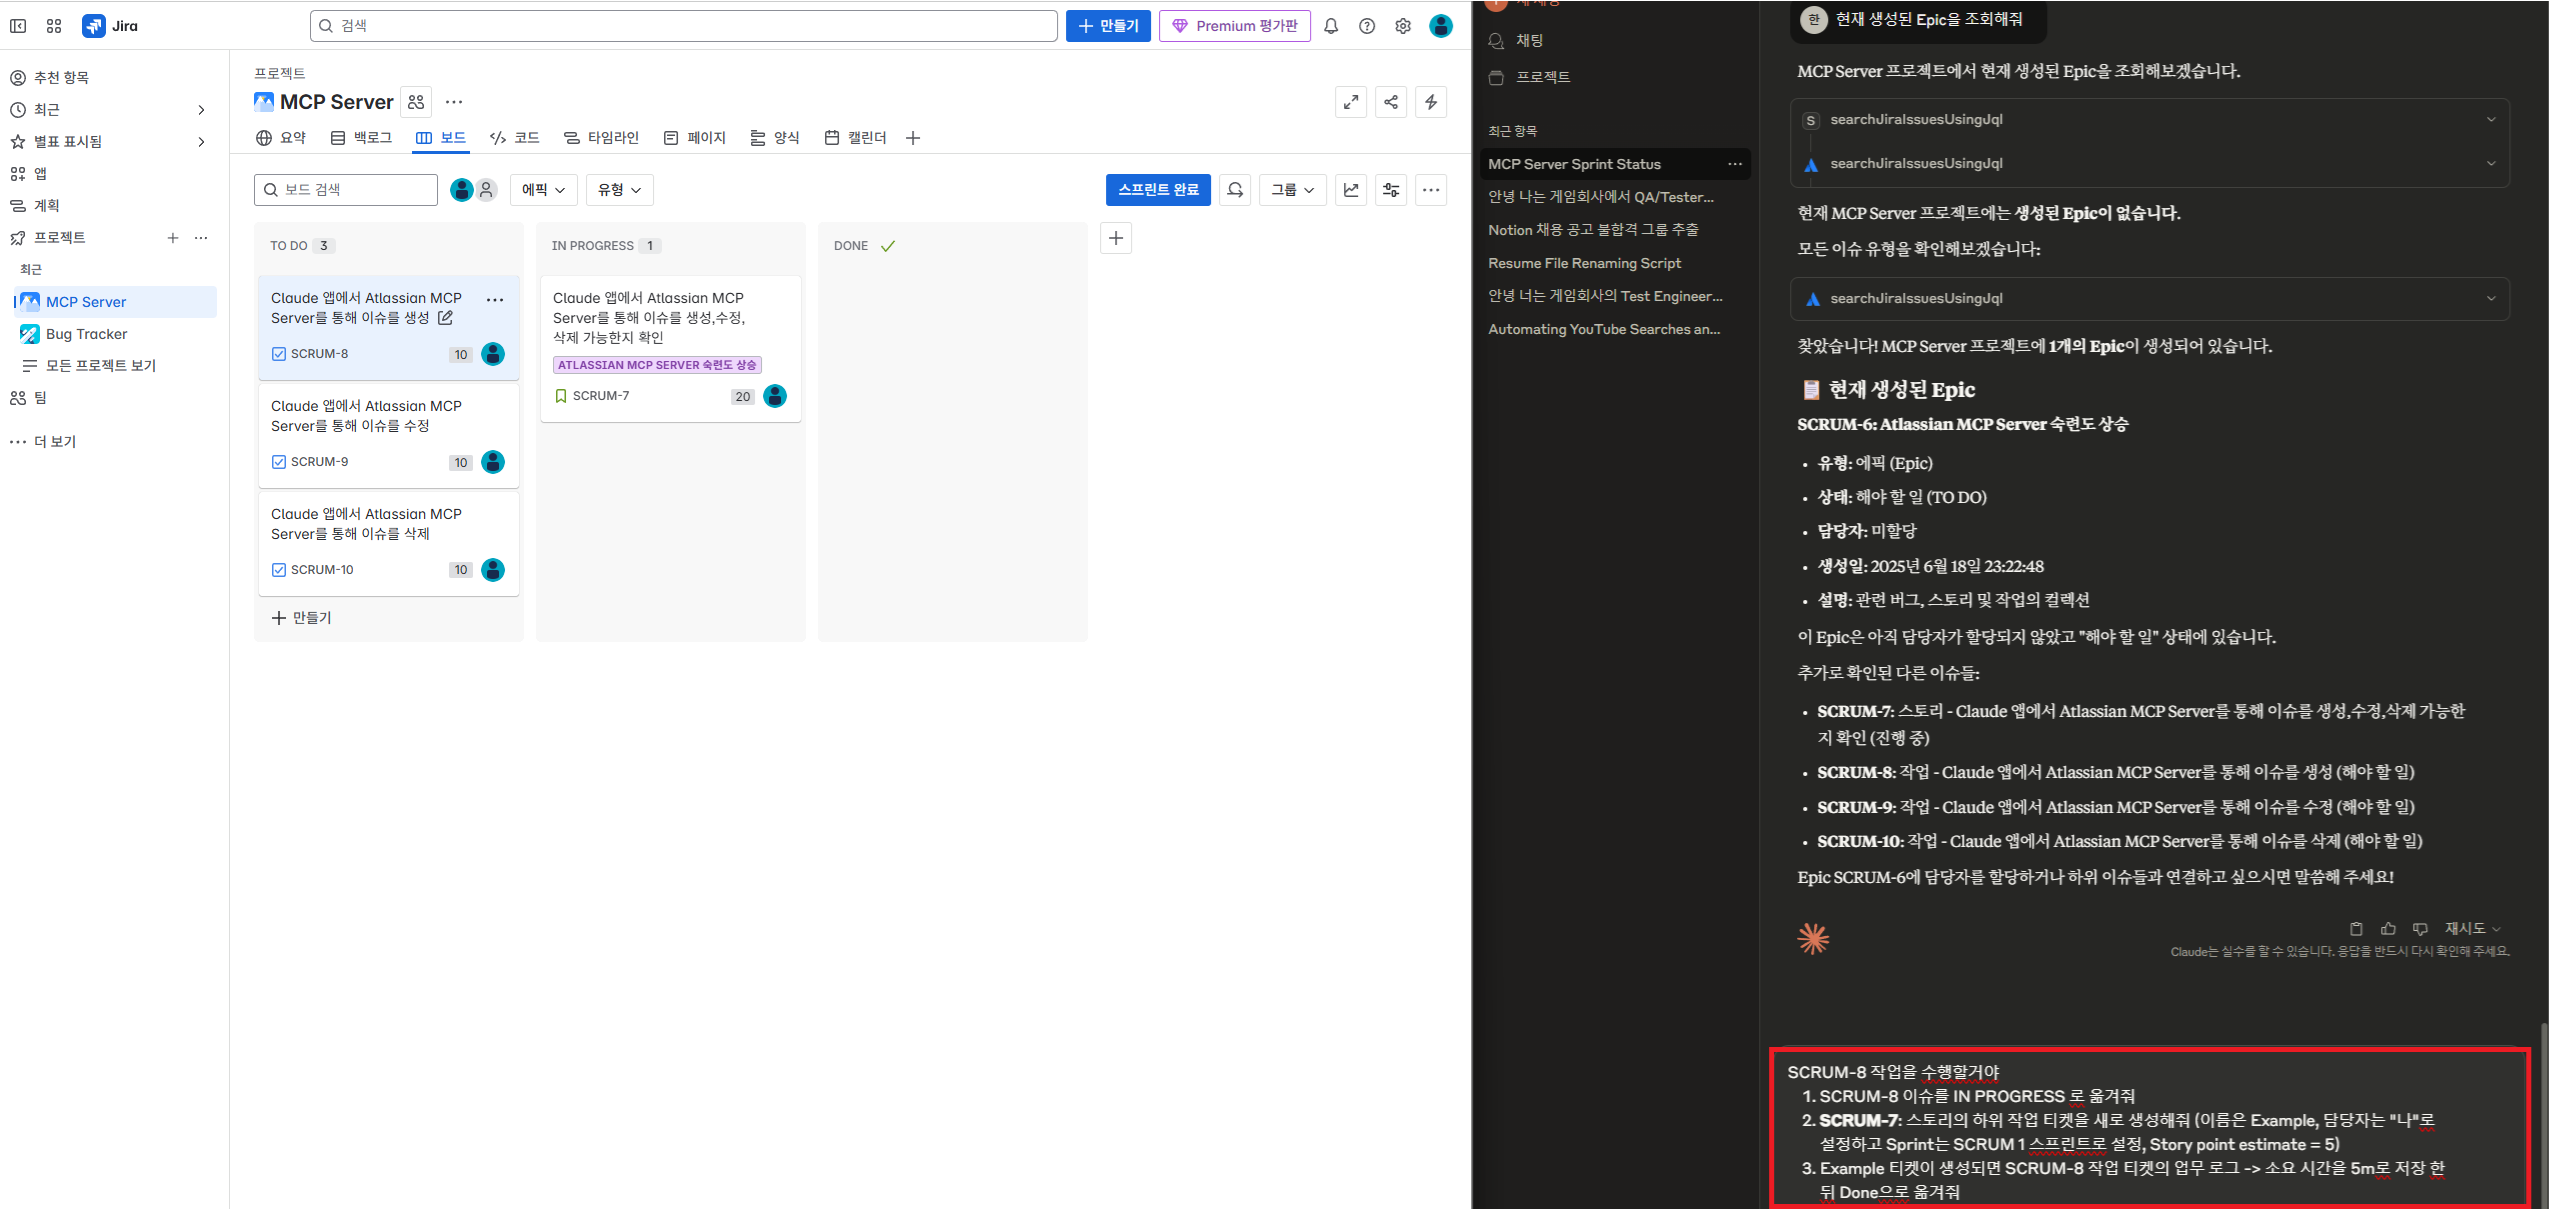Add a new column to the board

(x=1116, y=238)
